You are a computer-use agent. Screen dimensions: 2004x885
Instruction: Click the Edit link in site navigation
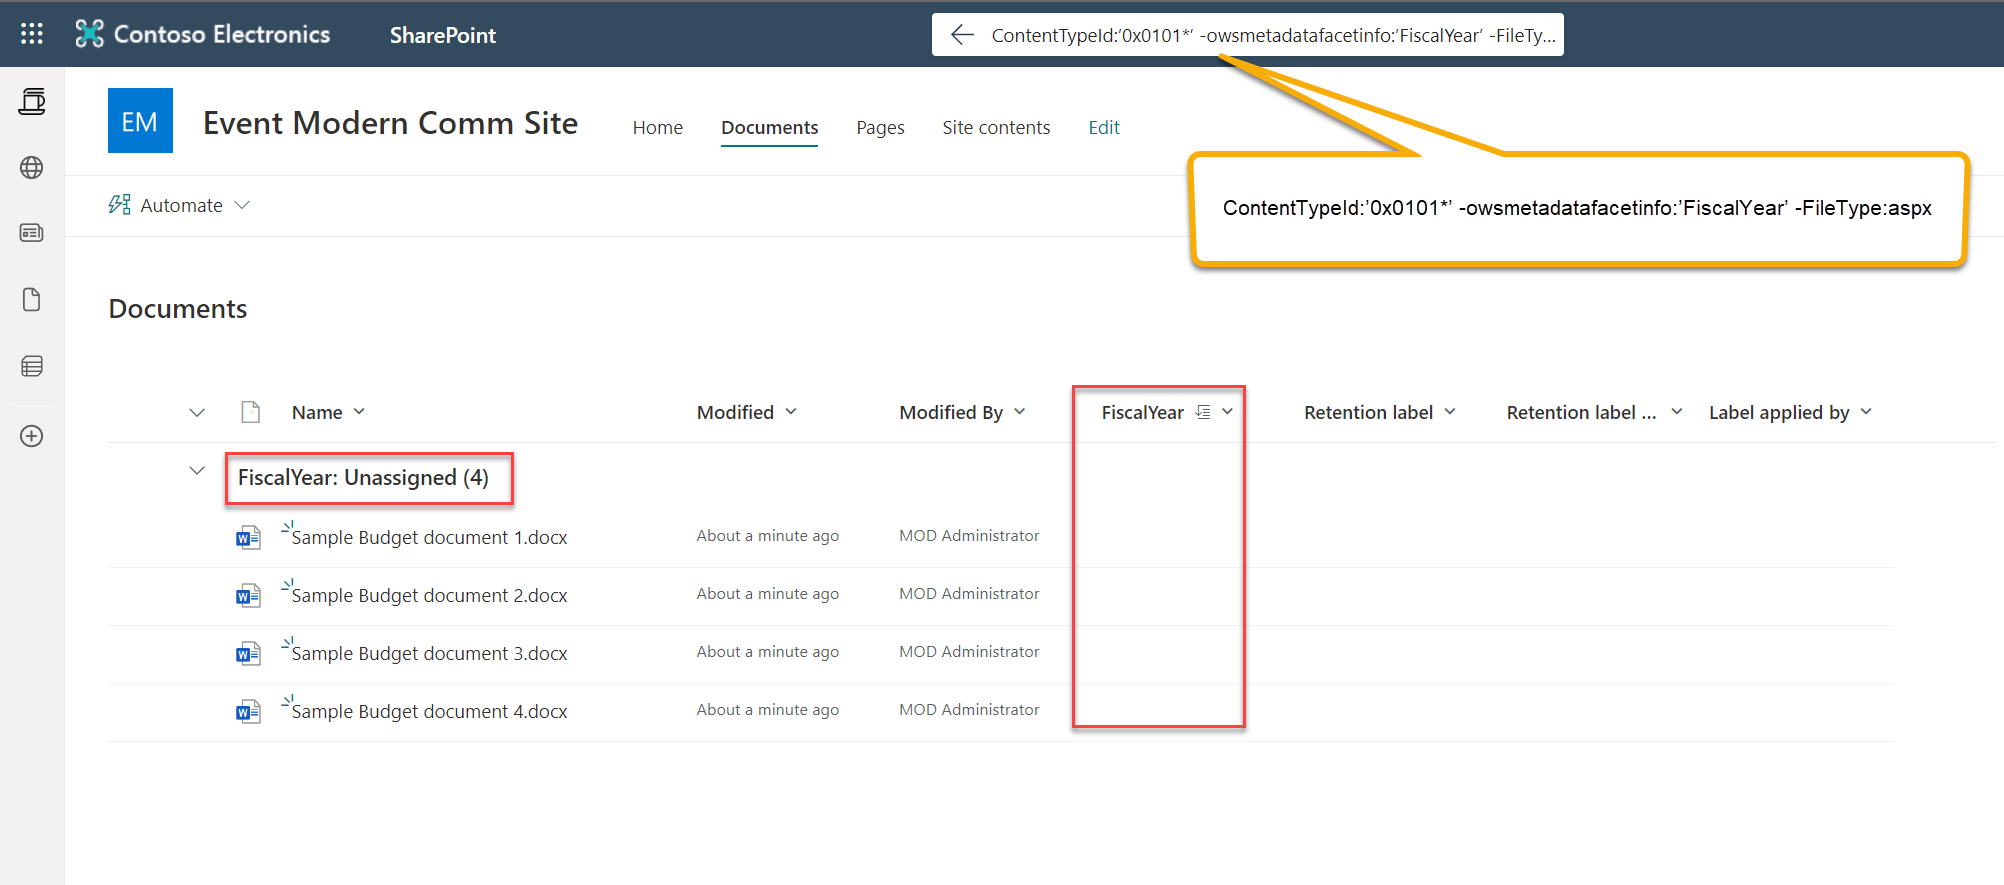[1103, 128]
